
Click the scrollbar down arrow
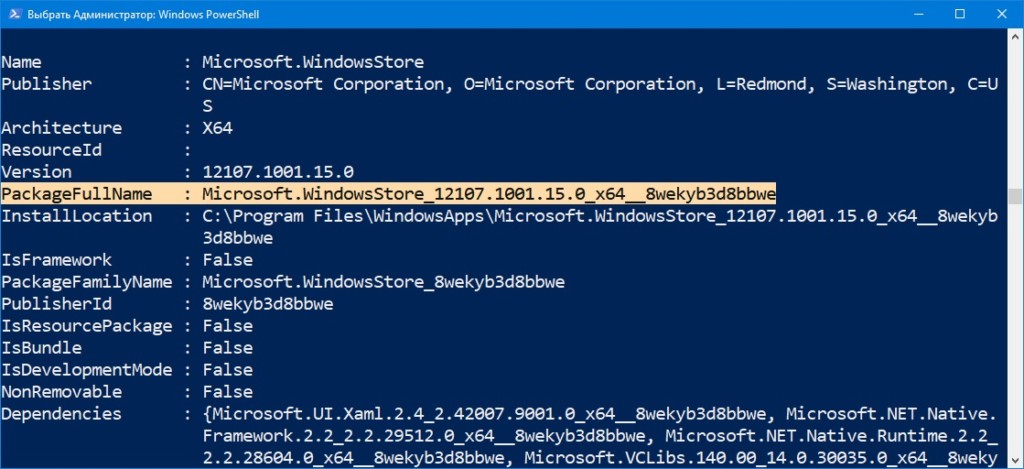(x=1015, y=460)
